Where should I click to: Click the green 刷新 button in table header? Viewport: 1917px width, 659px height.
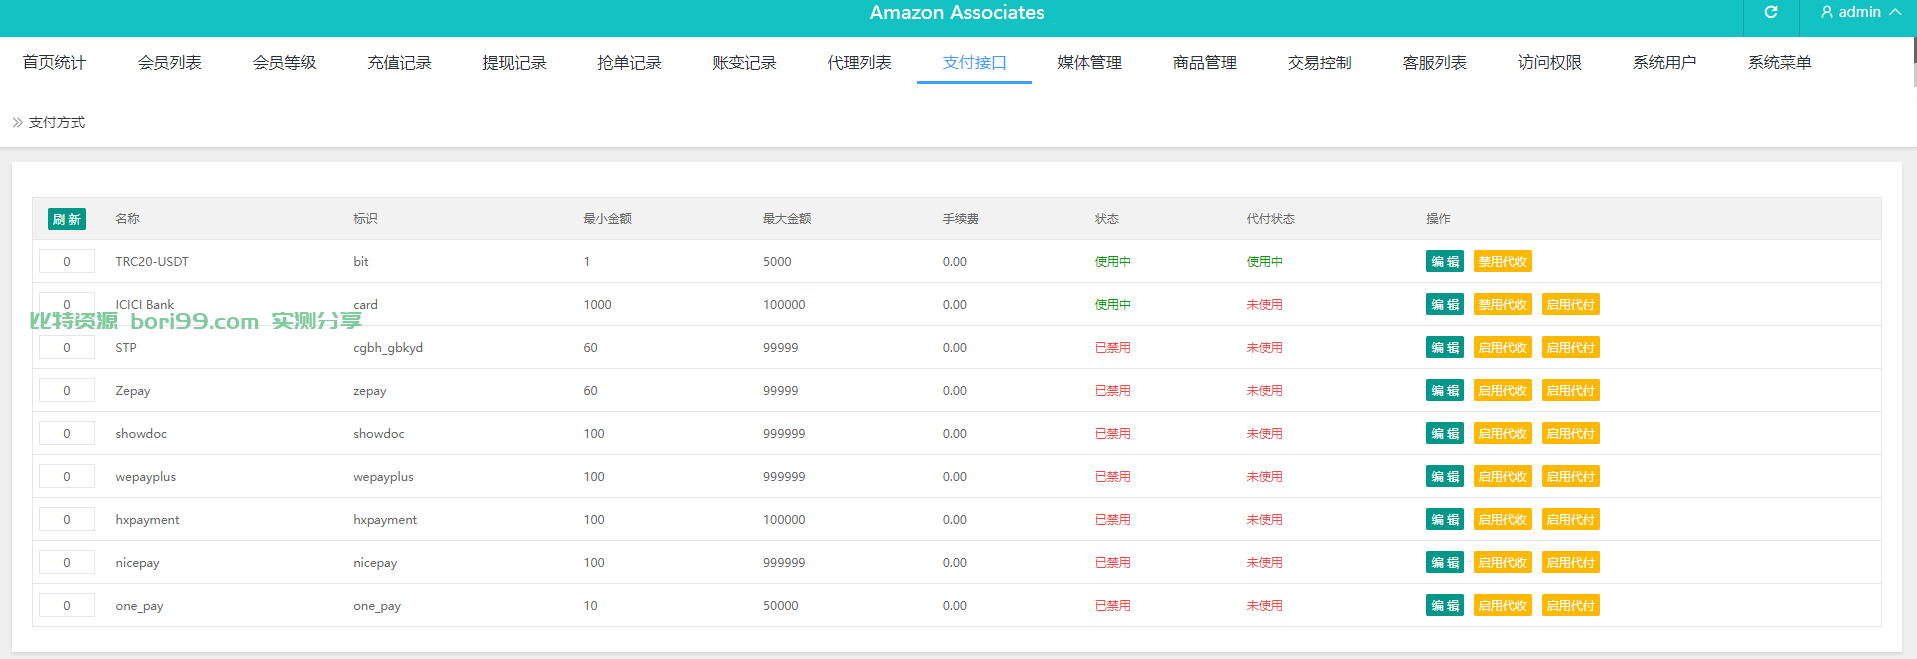[67, 219]
